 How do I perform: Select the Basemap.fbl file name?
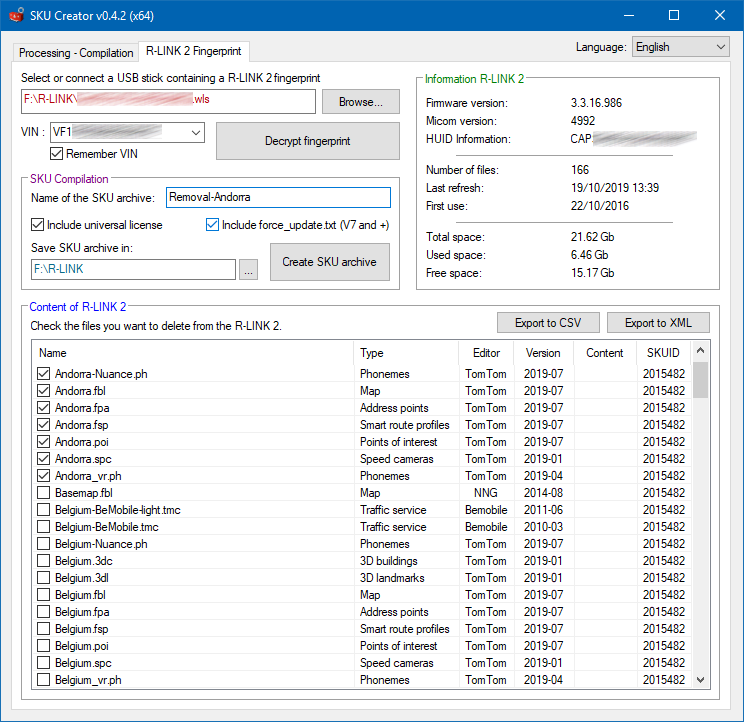coord(84,493)
